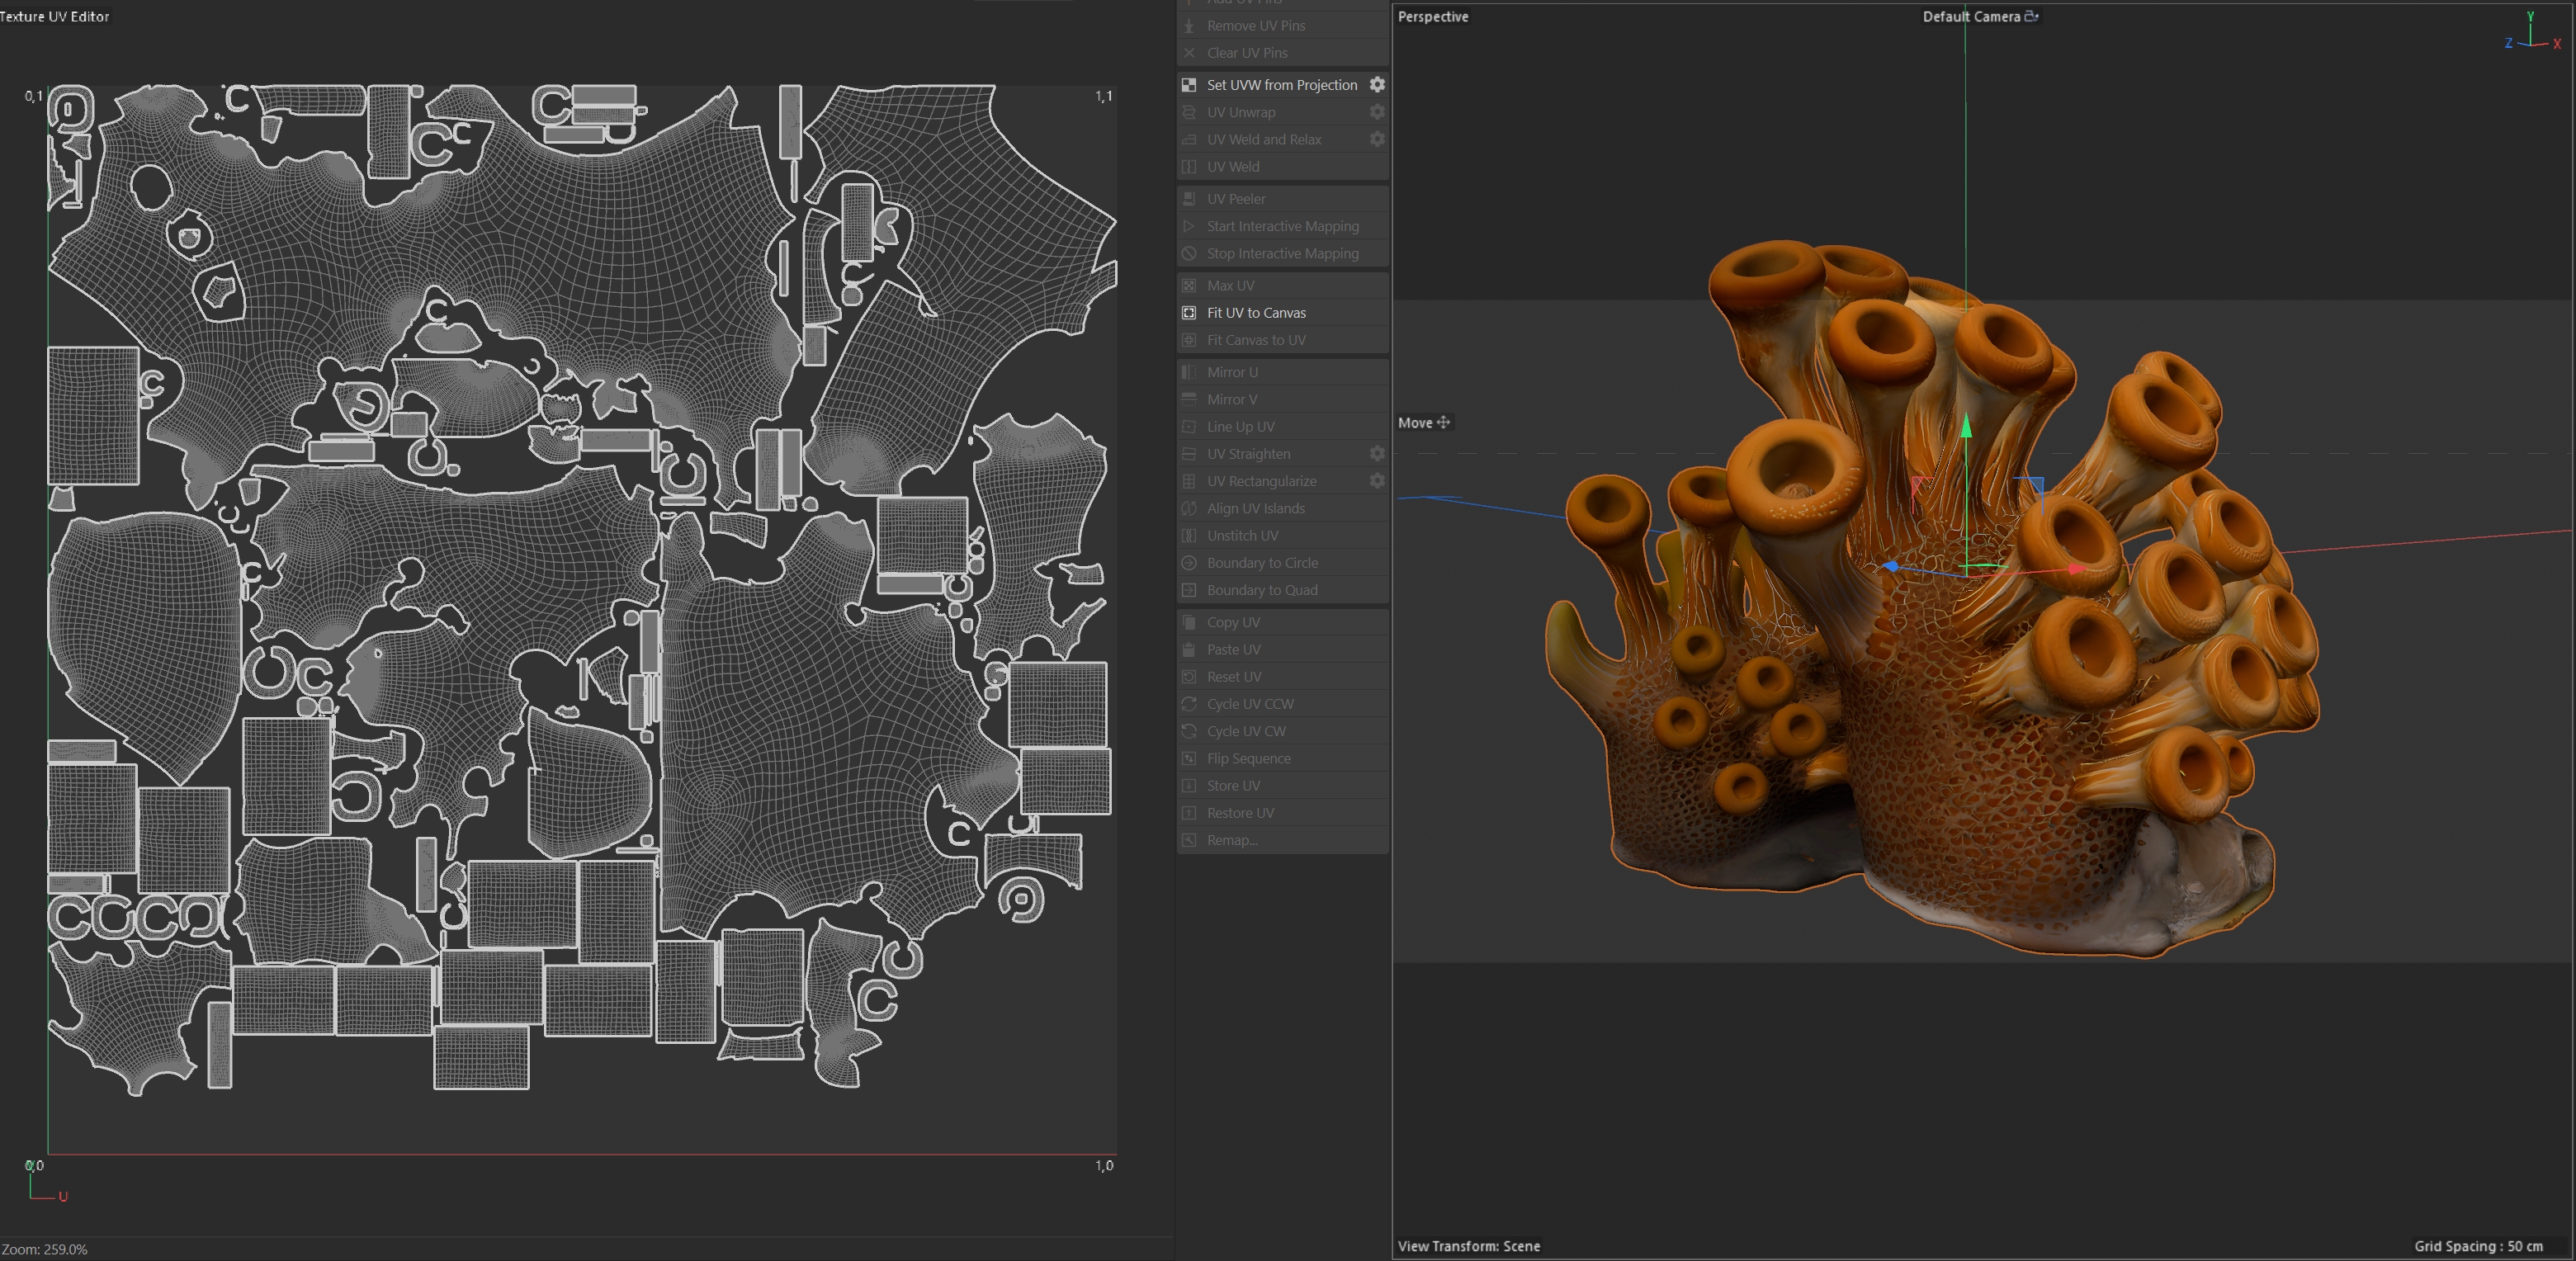Open the Default Camera dropdown label

(x=1970, y=16)
